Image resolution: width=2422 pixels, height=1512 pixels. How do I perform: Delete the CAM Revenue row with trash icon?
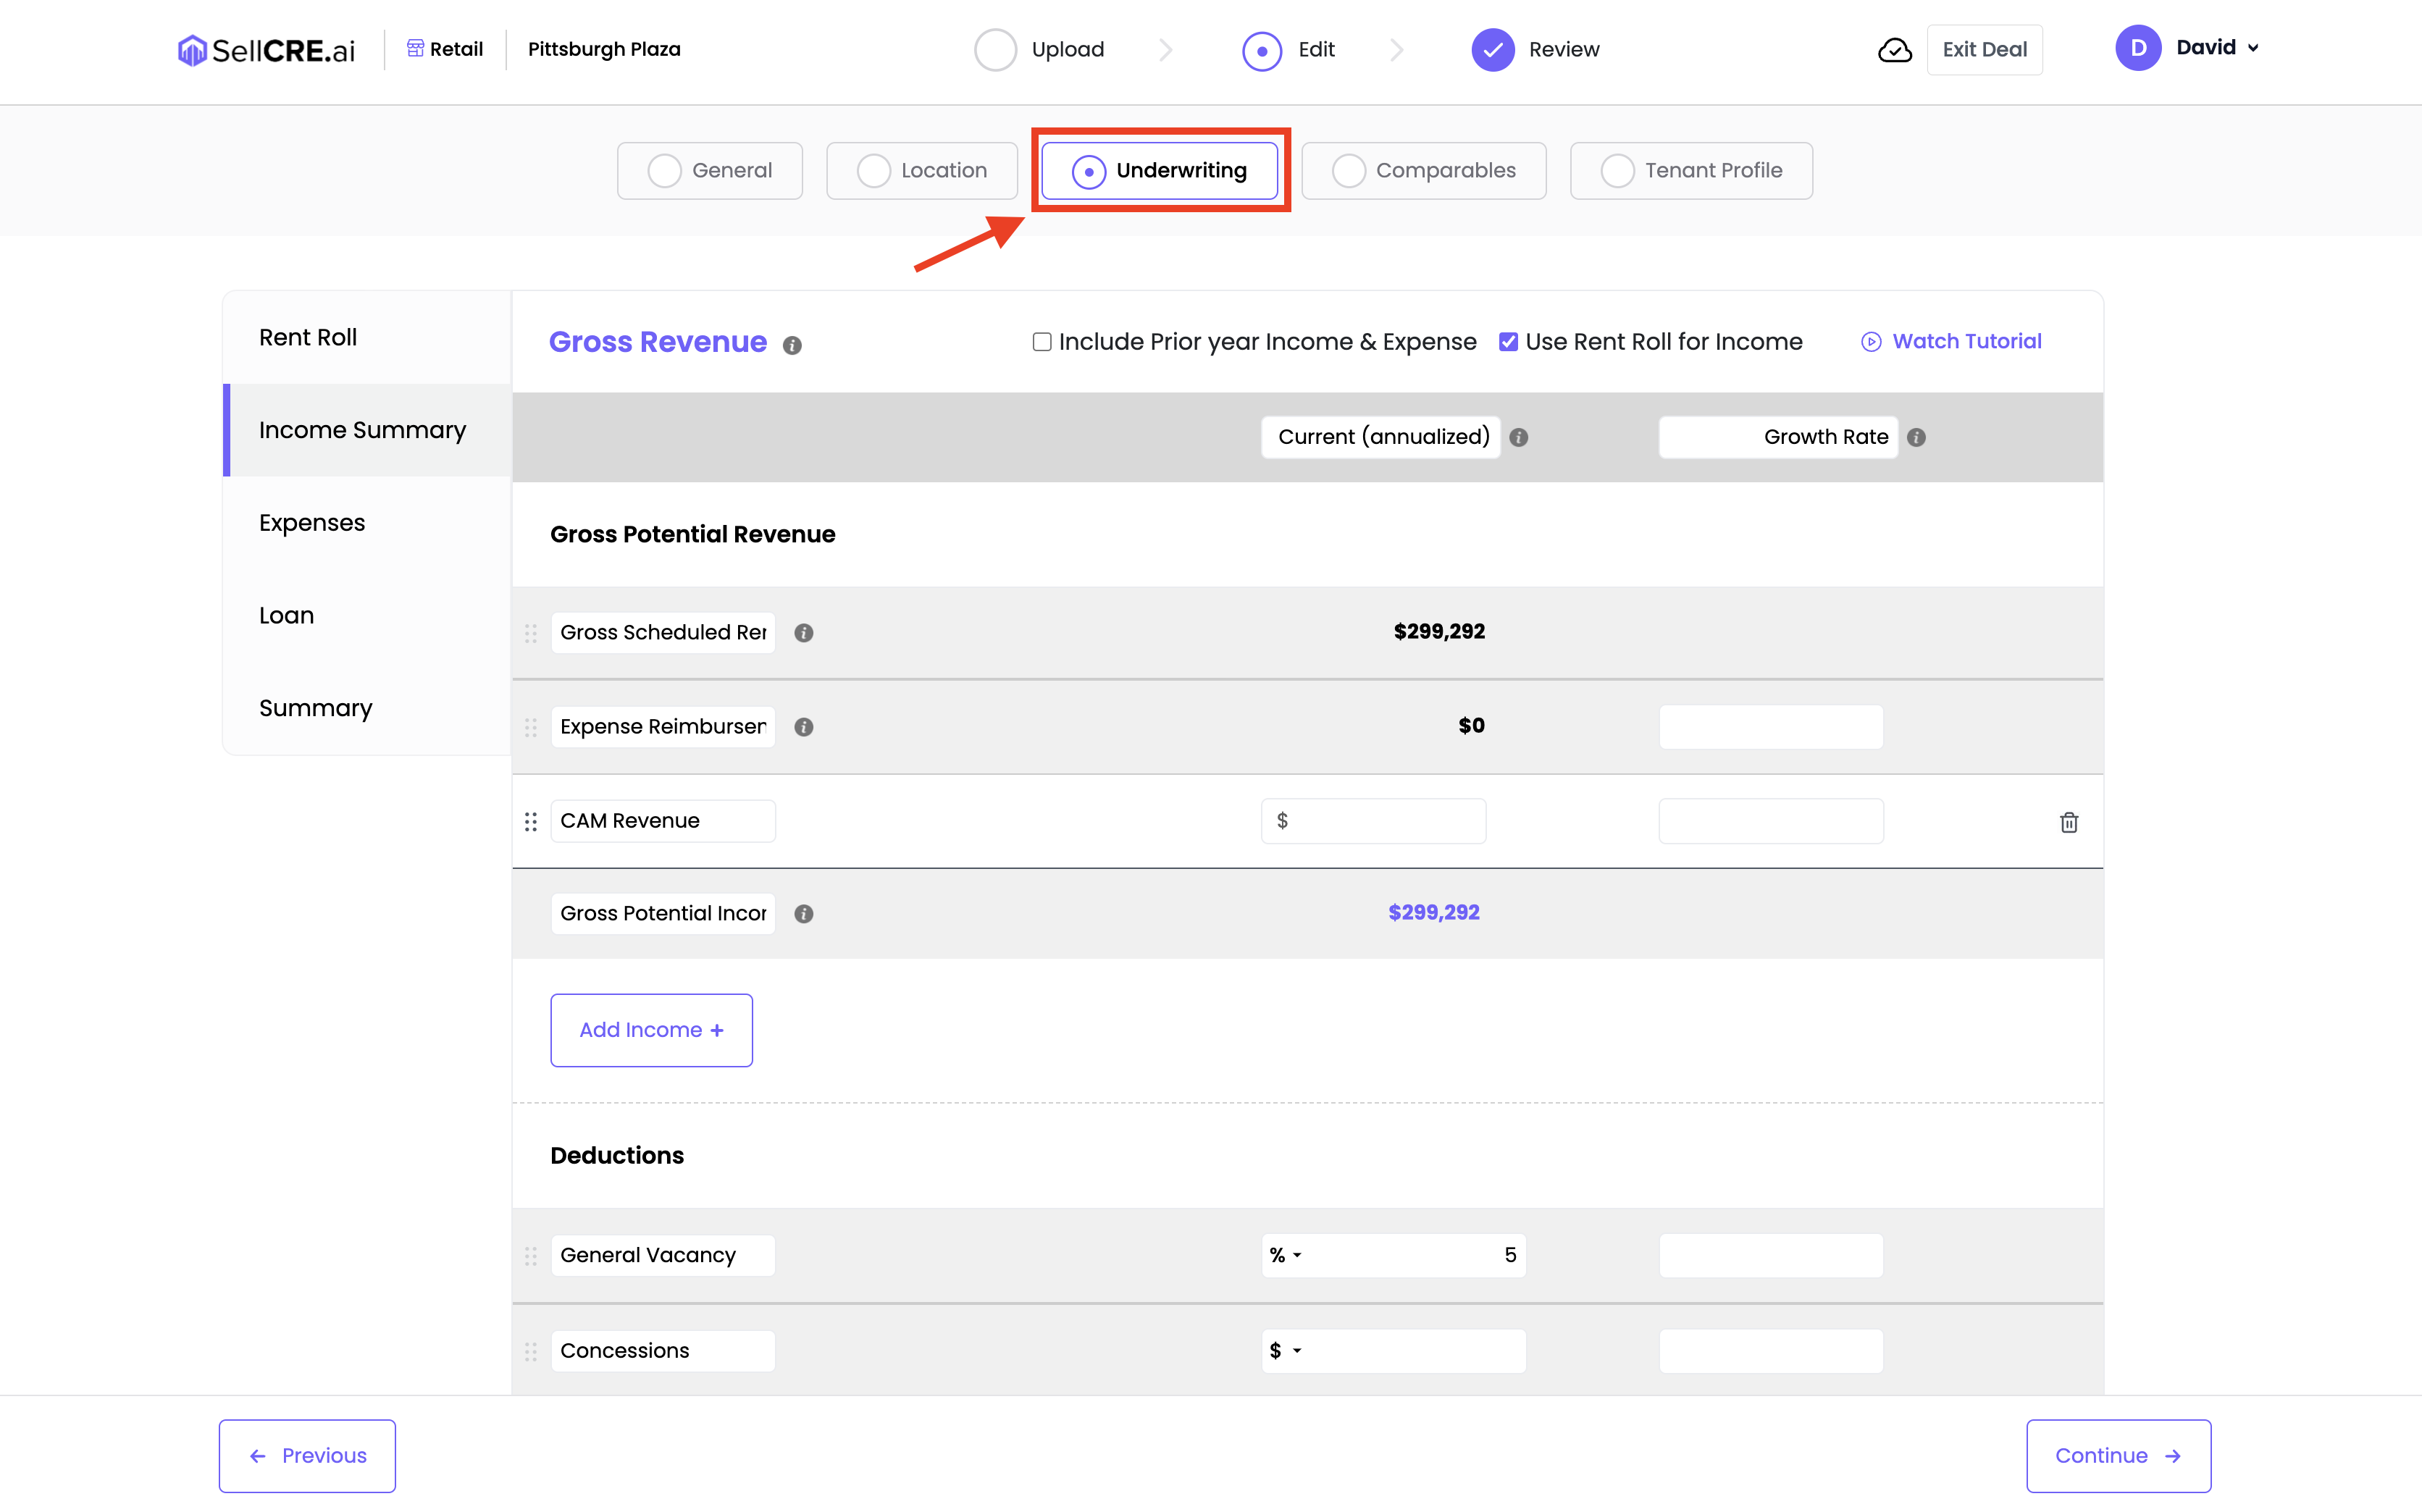pyautogui.click(x=2069, y=822)
